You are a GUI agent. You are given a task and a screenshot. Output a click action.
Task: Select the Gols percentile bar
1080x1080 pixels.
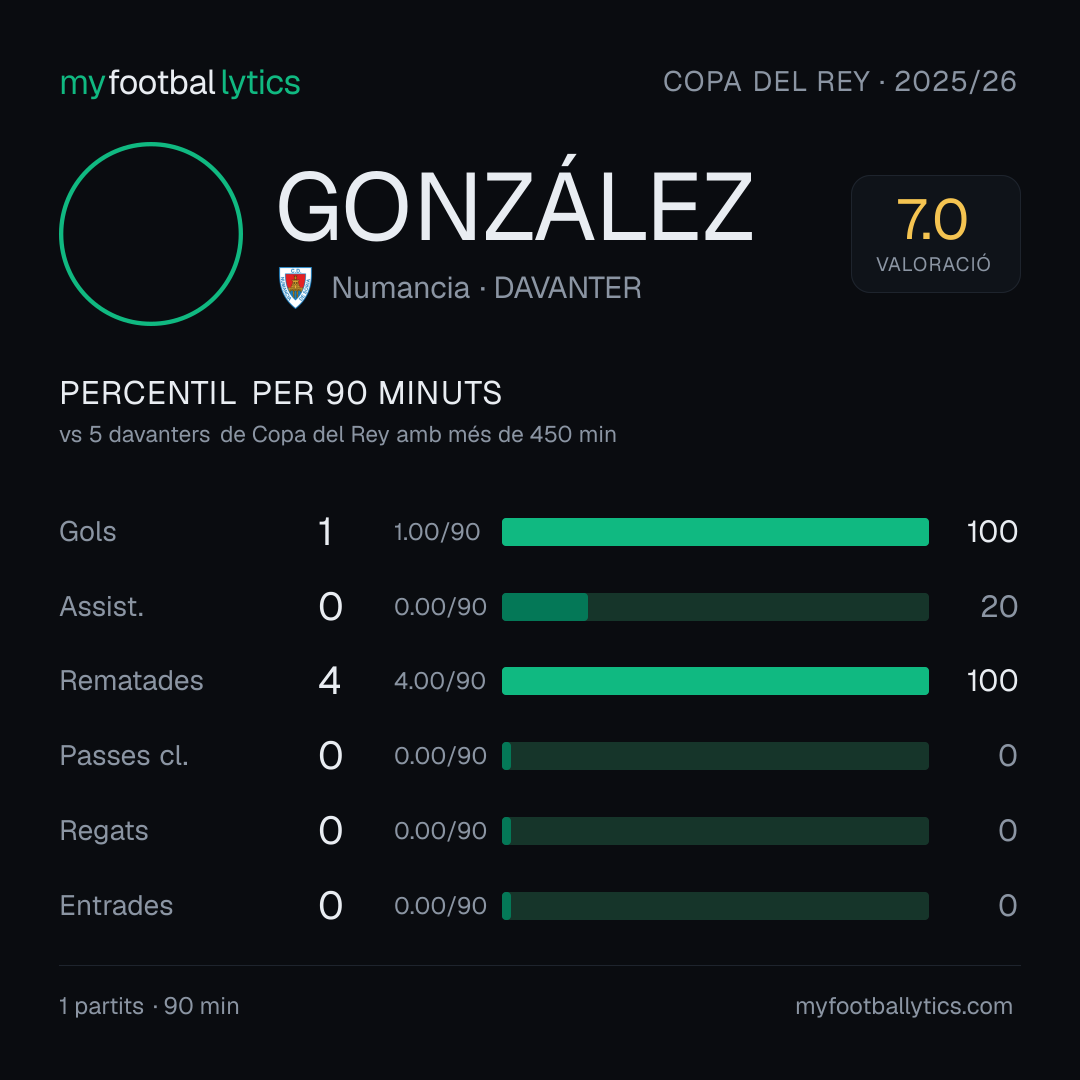point(715,532)
